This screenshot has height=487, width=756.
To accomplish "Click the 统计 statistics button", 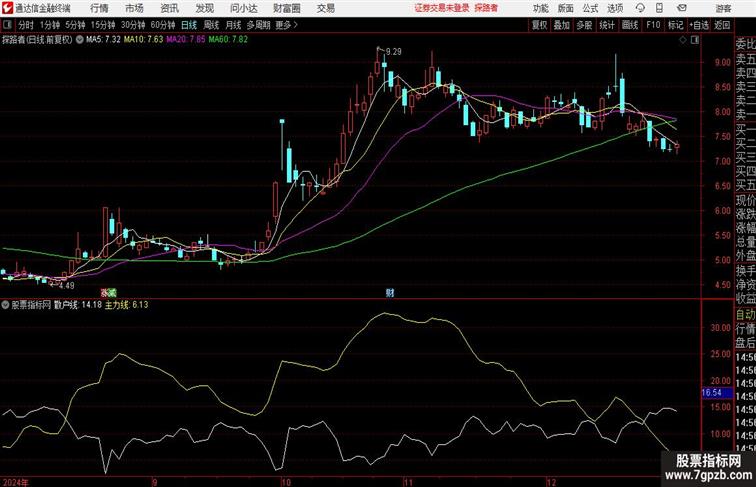I will [x=607, y=25].
